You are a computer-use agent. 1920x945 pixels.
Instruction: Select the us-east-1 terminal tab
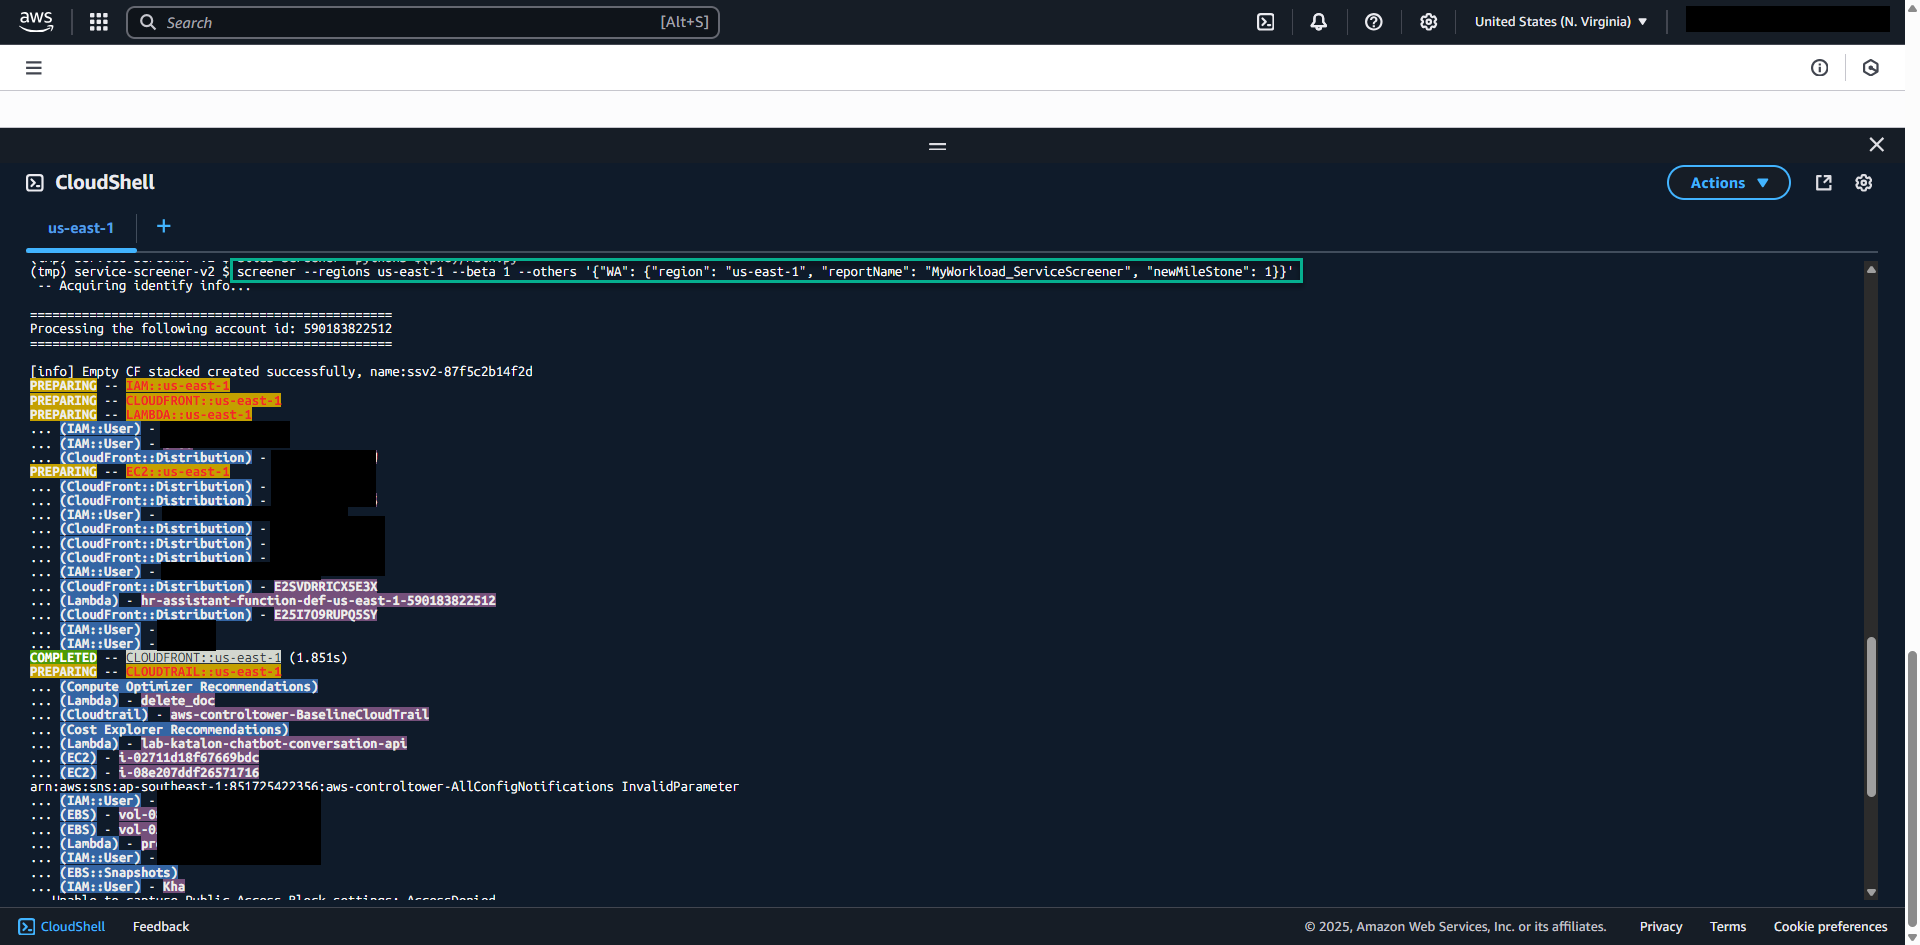(81, 227)
